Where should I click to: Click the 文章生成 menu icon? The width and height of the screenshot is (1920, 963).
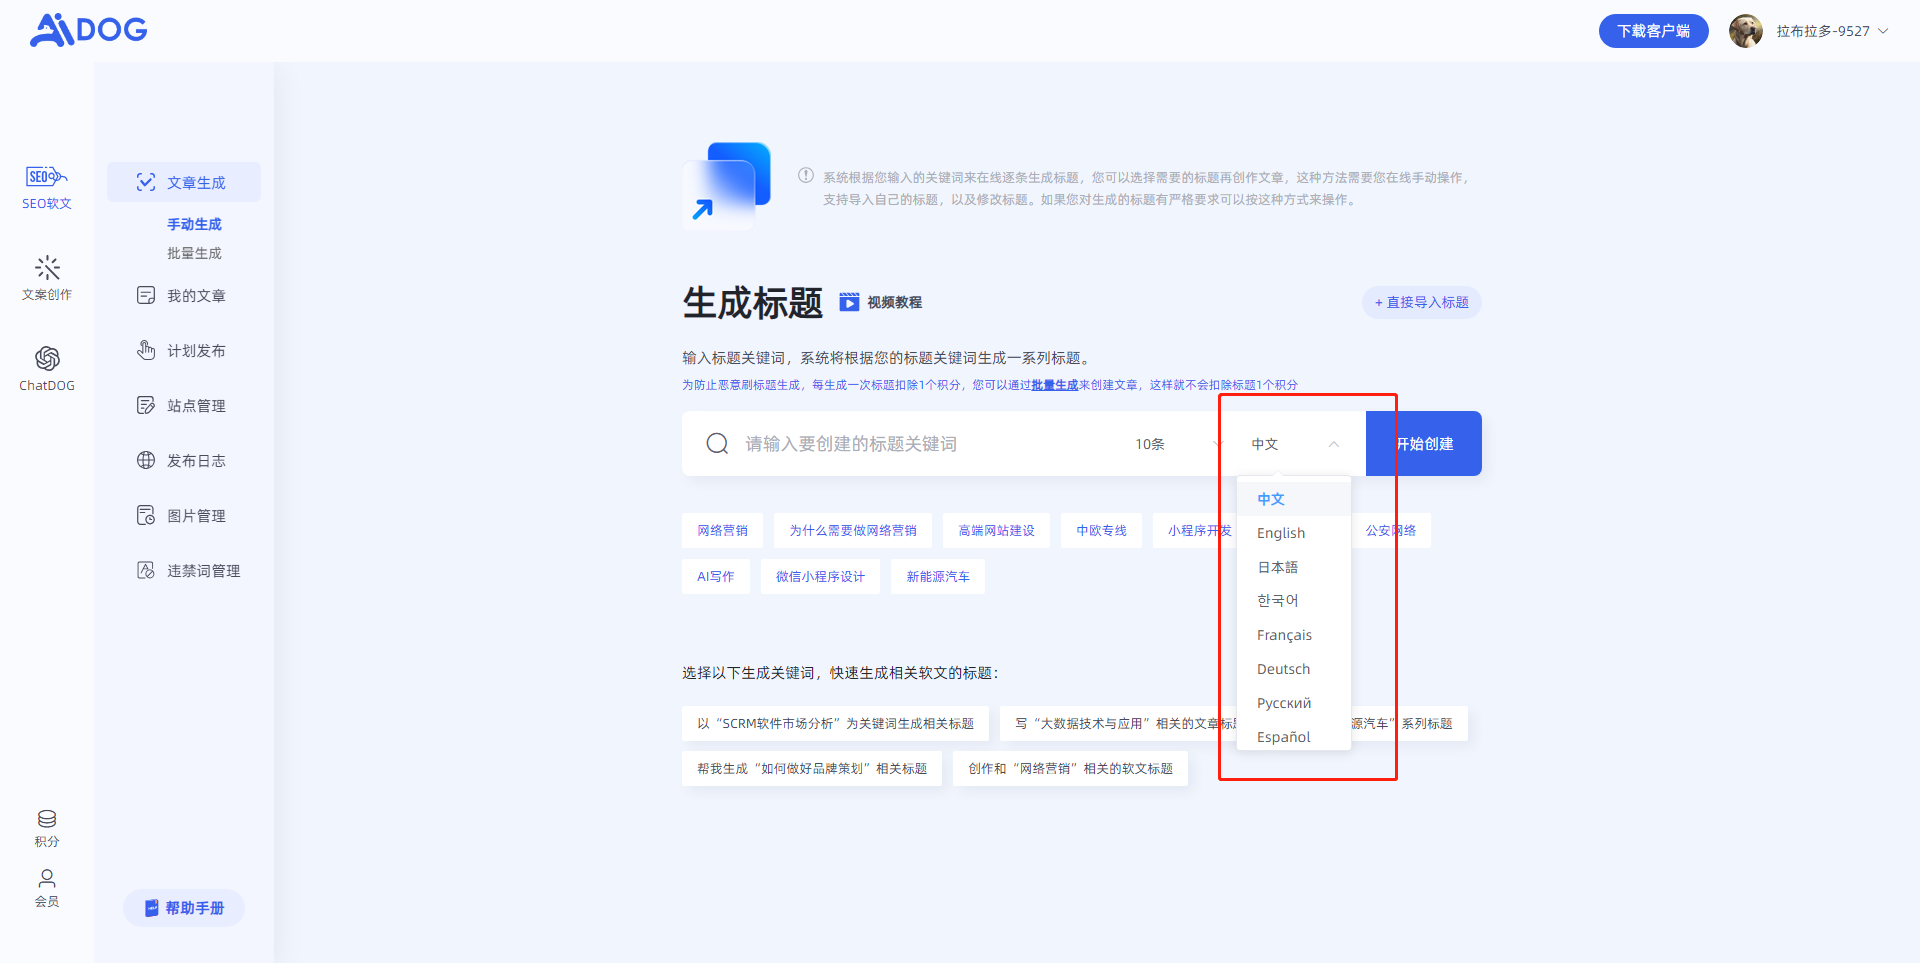point(146,182)
